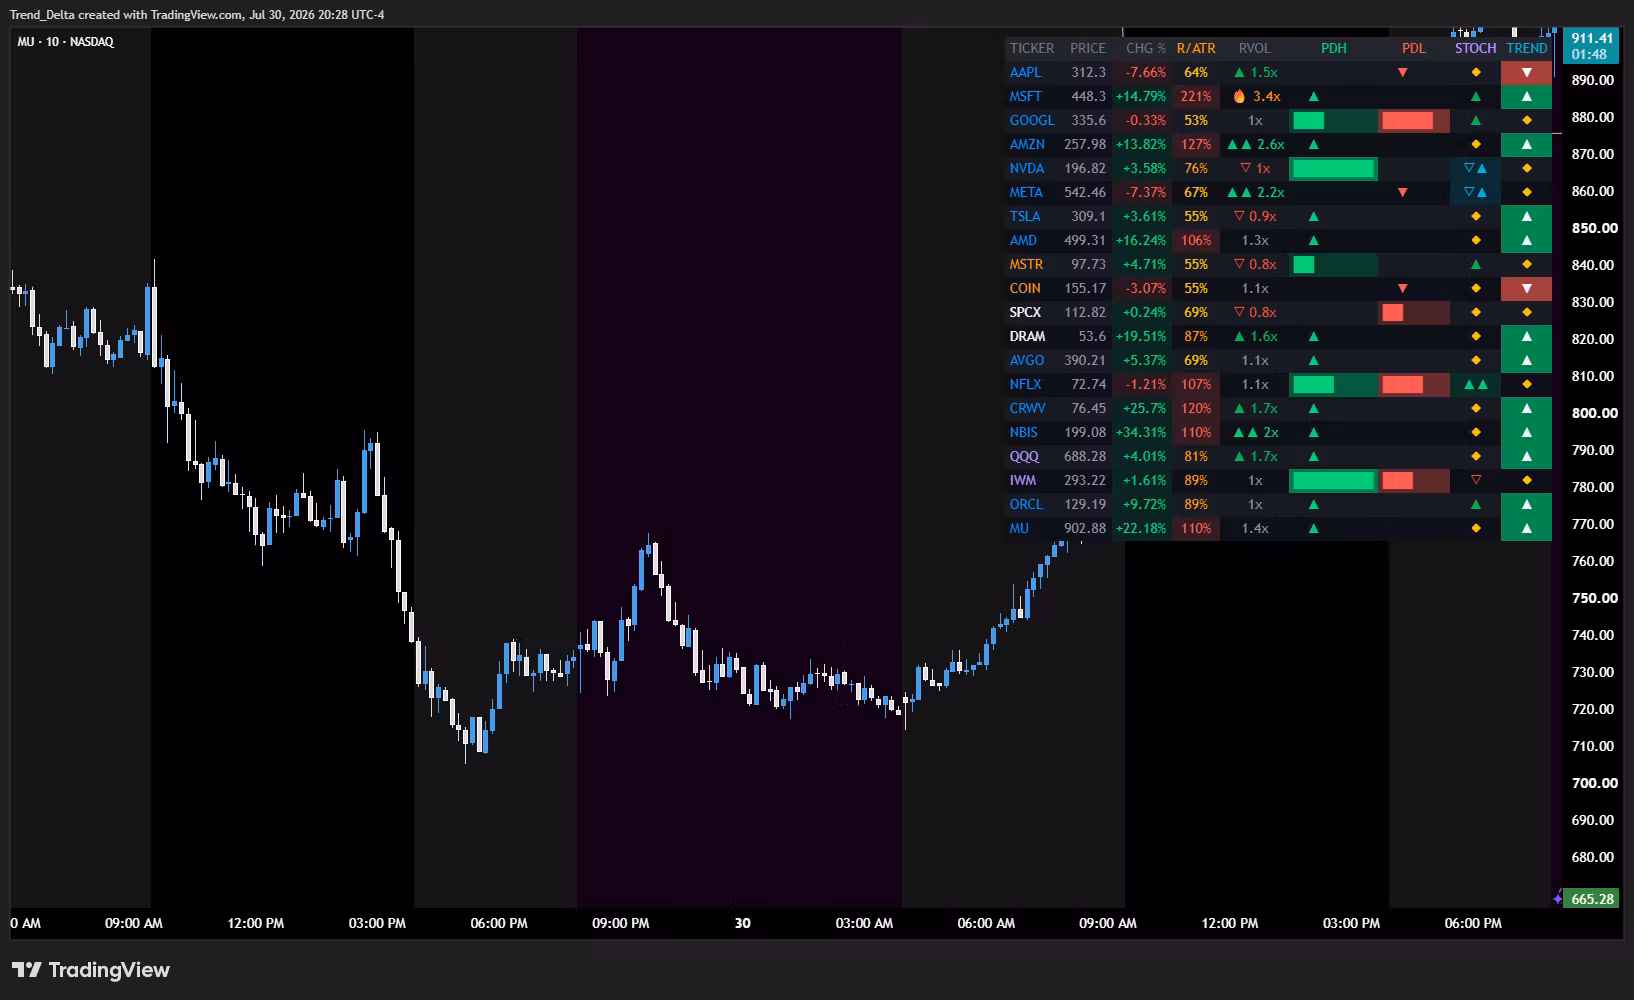Click the META PDL red down triangle
The width and height of the screenshot is (1634, 1000).
point(1403,192)
